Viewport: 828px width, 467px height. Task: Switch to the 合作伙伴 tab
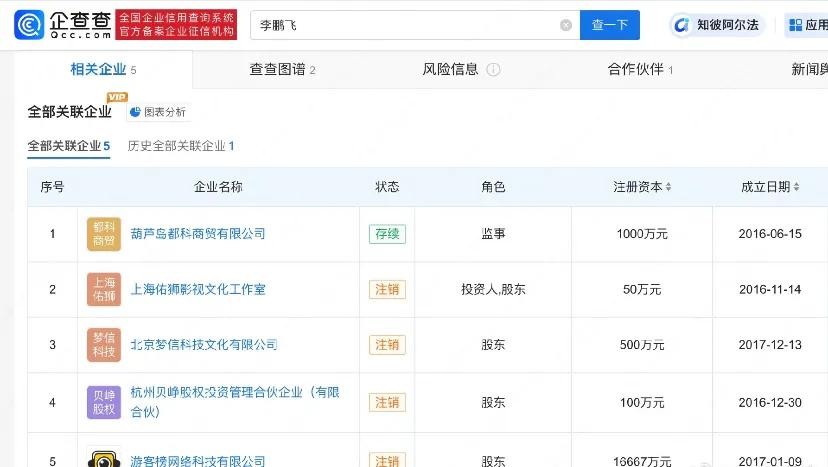click(640, 70)
